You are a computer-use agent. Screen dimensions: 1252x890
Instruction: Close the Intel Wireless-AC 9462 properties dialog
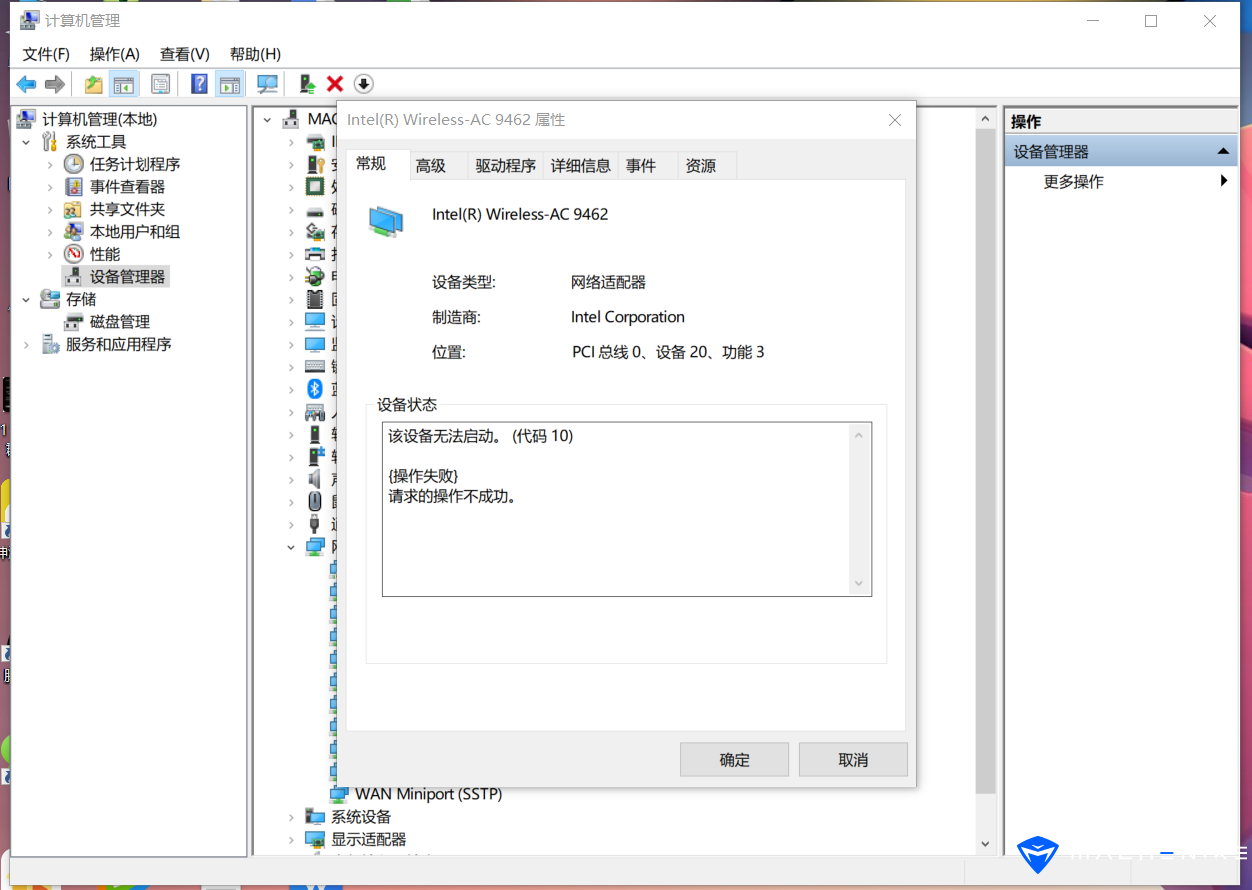(895, 120)
